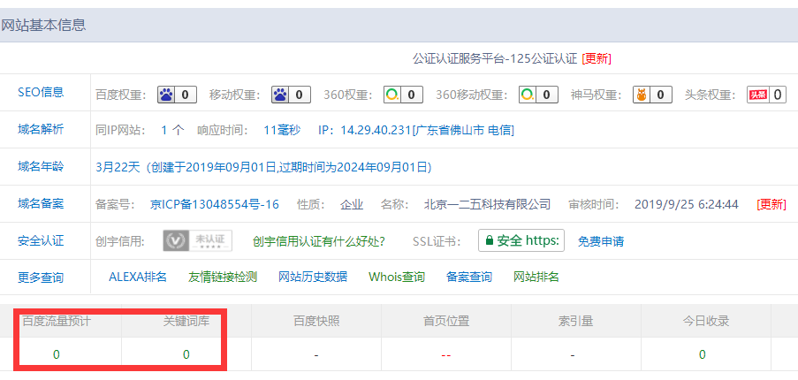Open the 域名解析 link

coord(41,129)
